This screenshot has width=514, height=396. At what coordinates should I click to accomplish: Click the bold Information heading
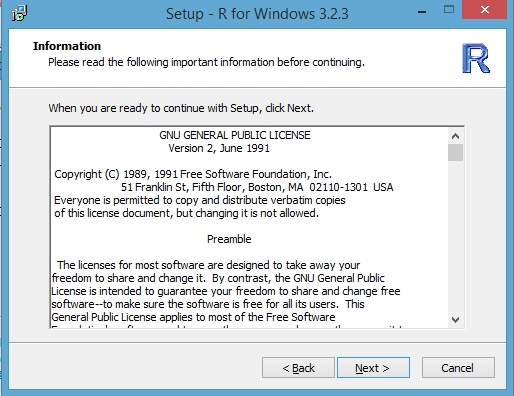pos(67,46)
